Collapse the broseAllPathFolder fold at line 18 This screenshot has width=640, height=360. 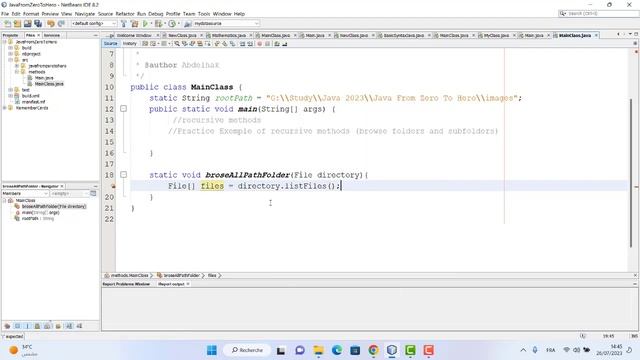pyautogui.click(x=123, y=175)
